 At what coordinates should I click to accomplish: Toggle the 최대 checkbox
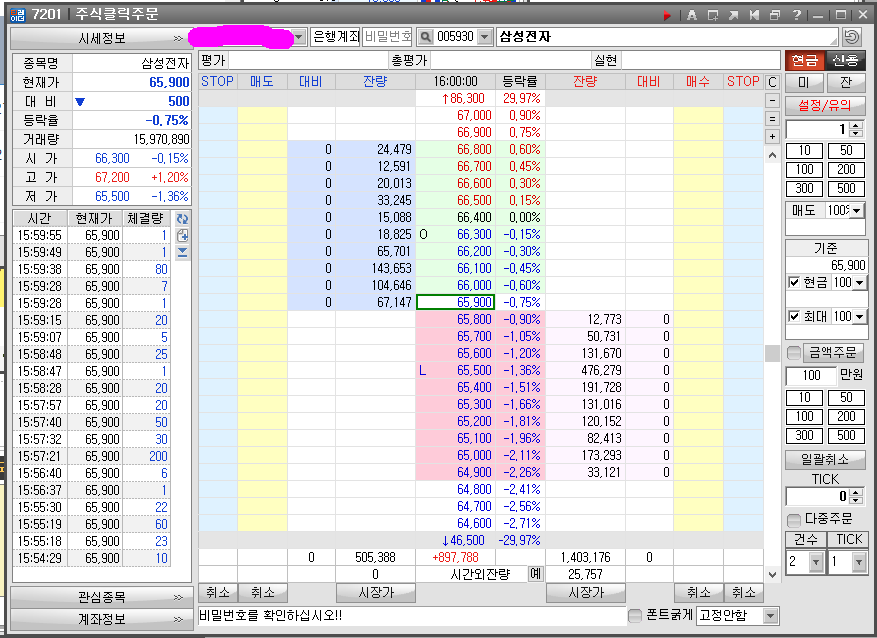point(794,316)
